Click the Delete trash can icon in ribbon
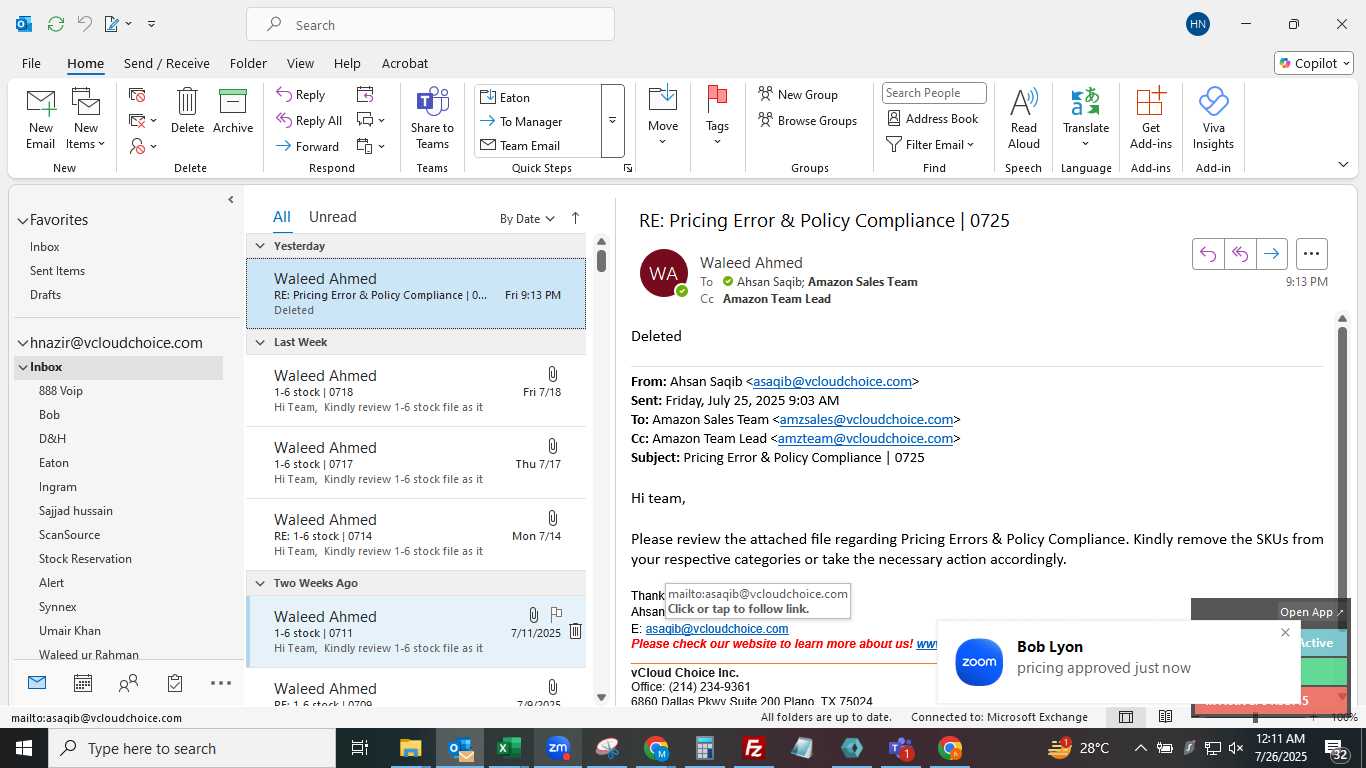Image resolution: width=1366 pixels, height=768 pixels. 187,110
